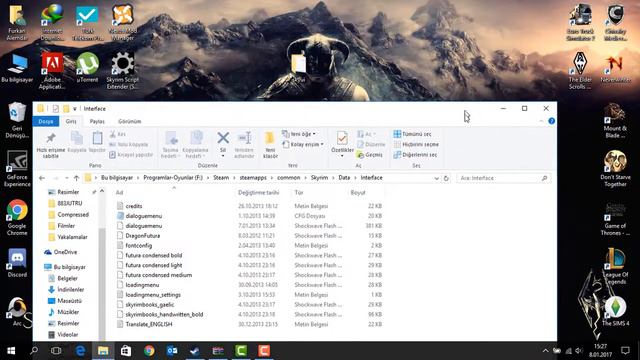
Task: Click the Back navigation arrow
Action: click(42, 178)
